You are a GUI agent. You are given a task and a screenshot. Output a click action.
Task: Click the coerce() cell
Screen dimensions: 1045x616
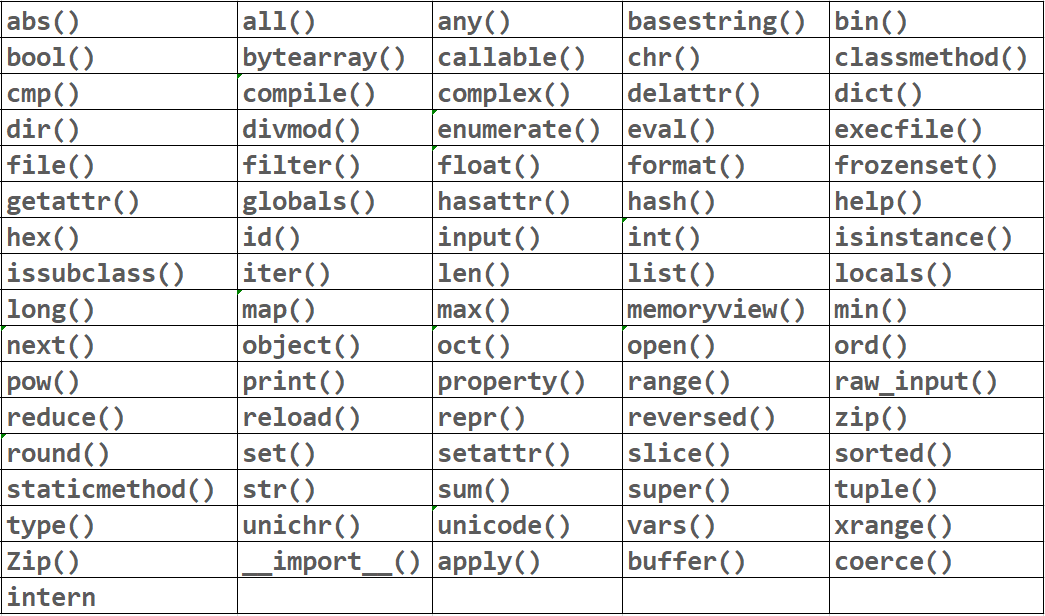[894, 561]
